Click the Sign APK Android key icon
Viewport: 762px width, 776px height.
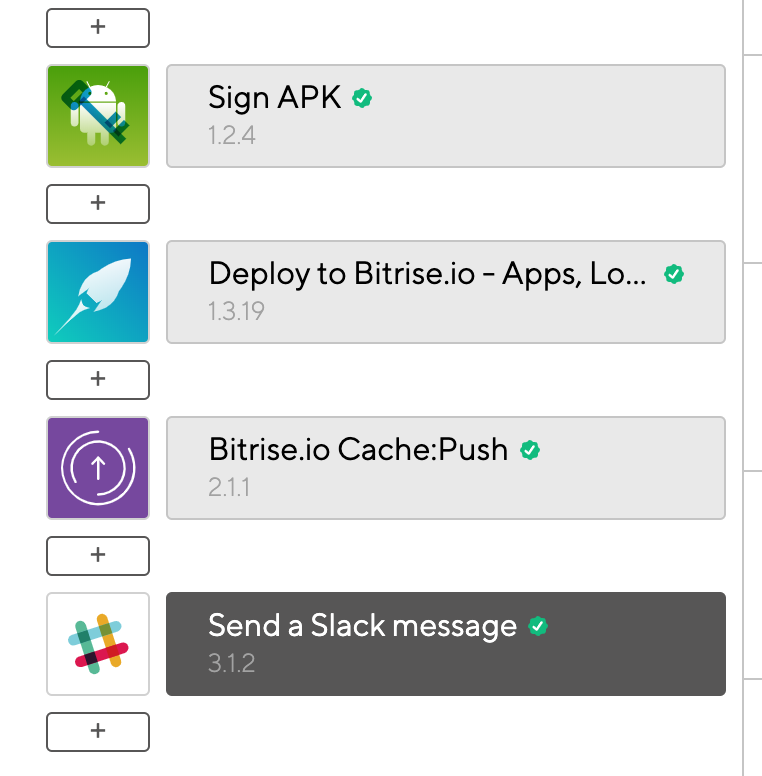[x=98, y=116]
